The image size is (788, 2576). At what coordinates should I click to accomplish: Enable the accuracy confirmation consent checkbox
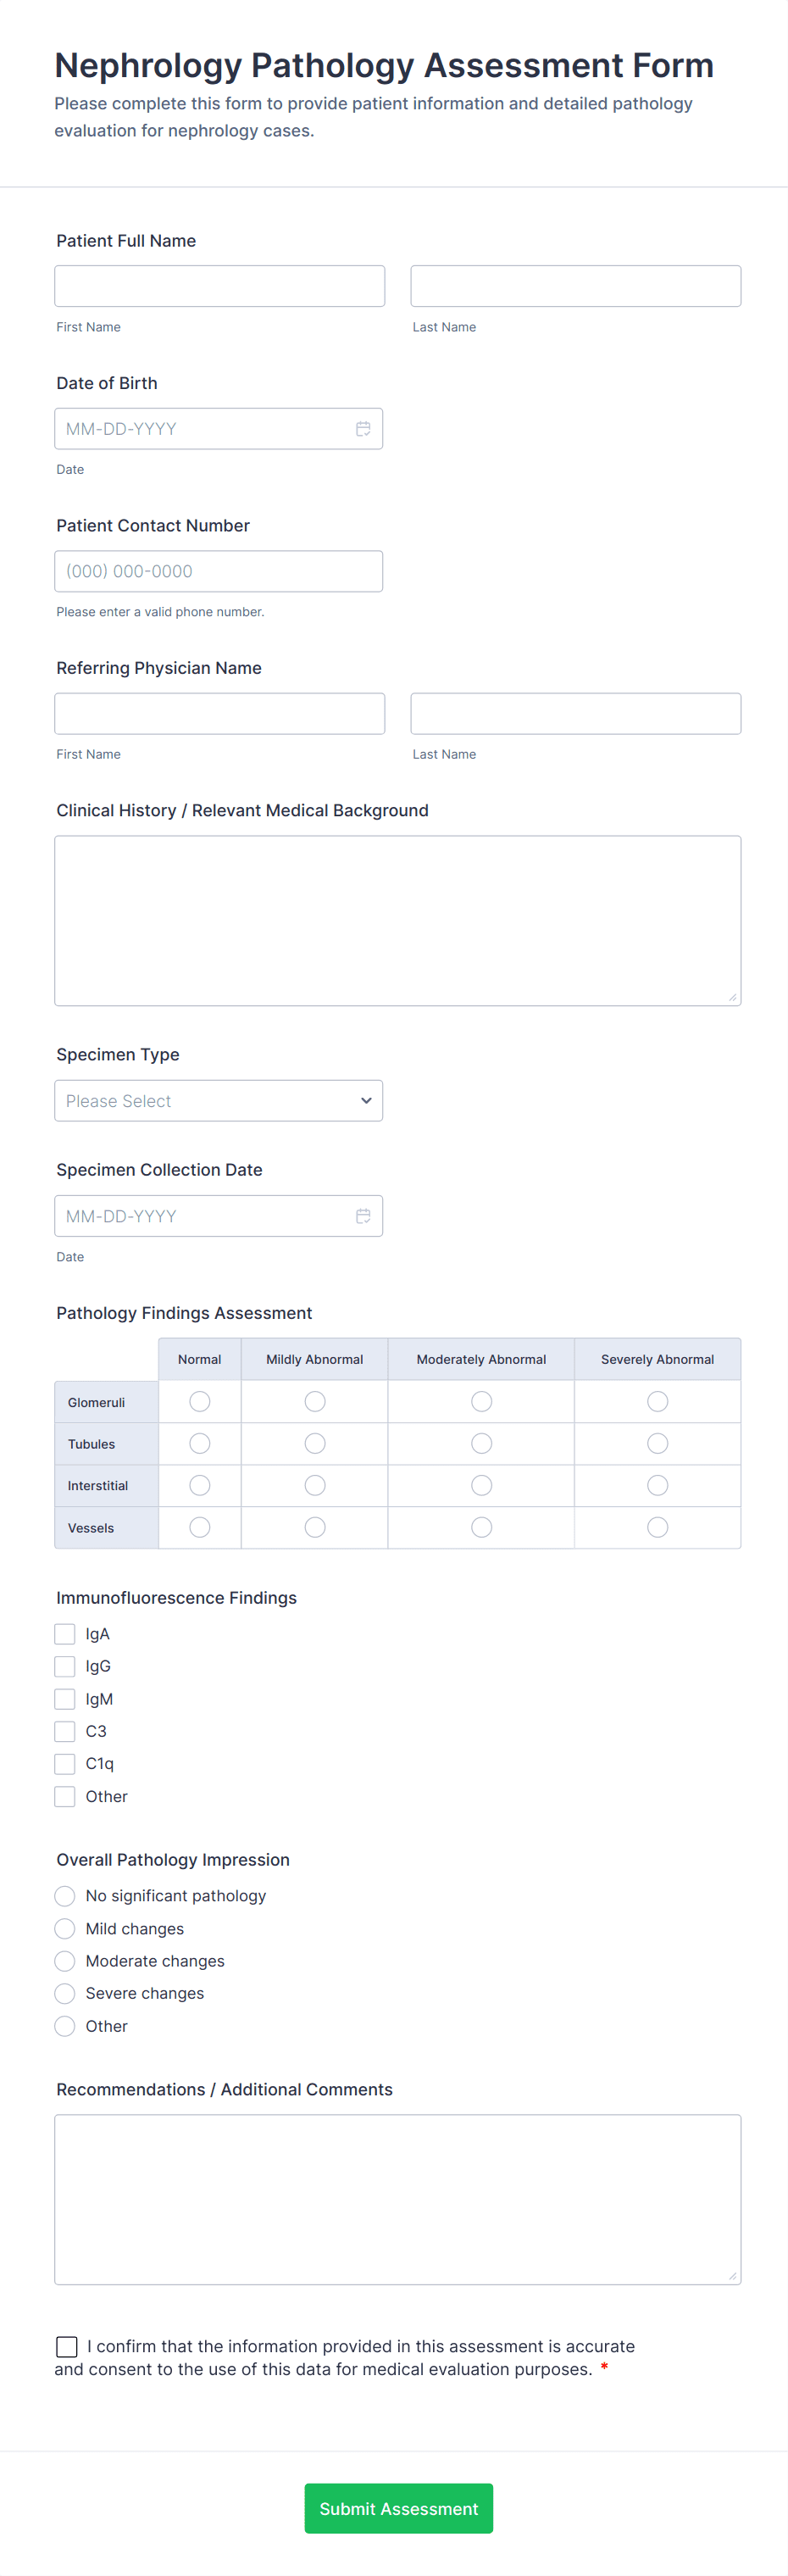(67, 2346)
